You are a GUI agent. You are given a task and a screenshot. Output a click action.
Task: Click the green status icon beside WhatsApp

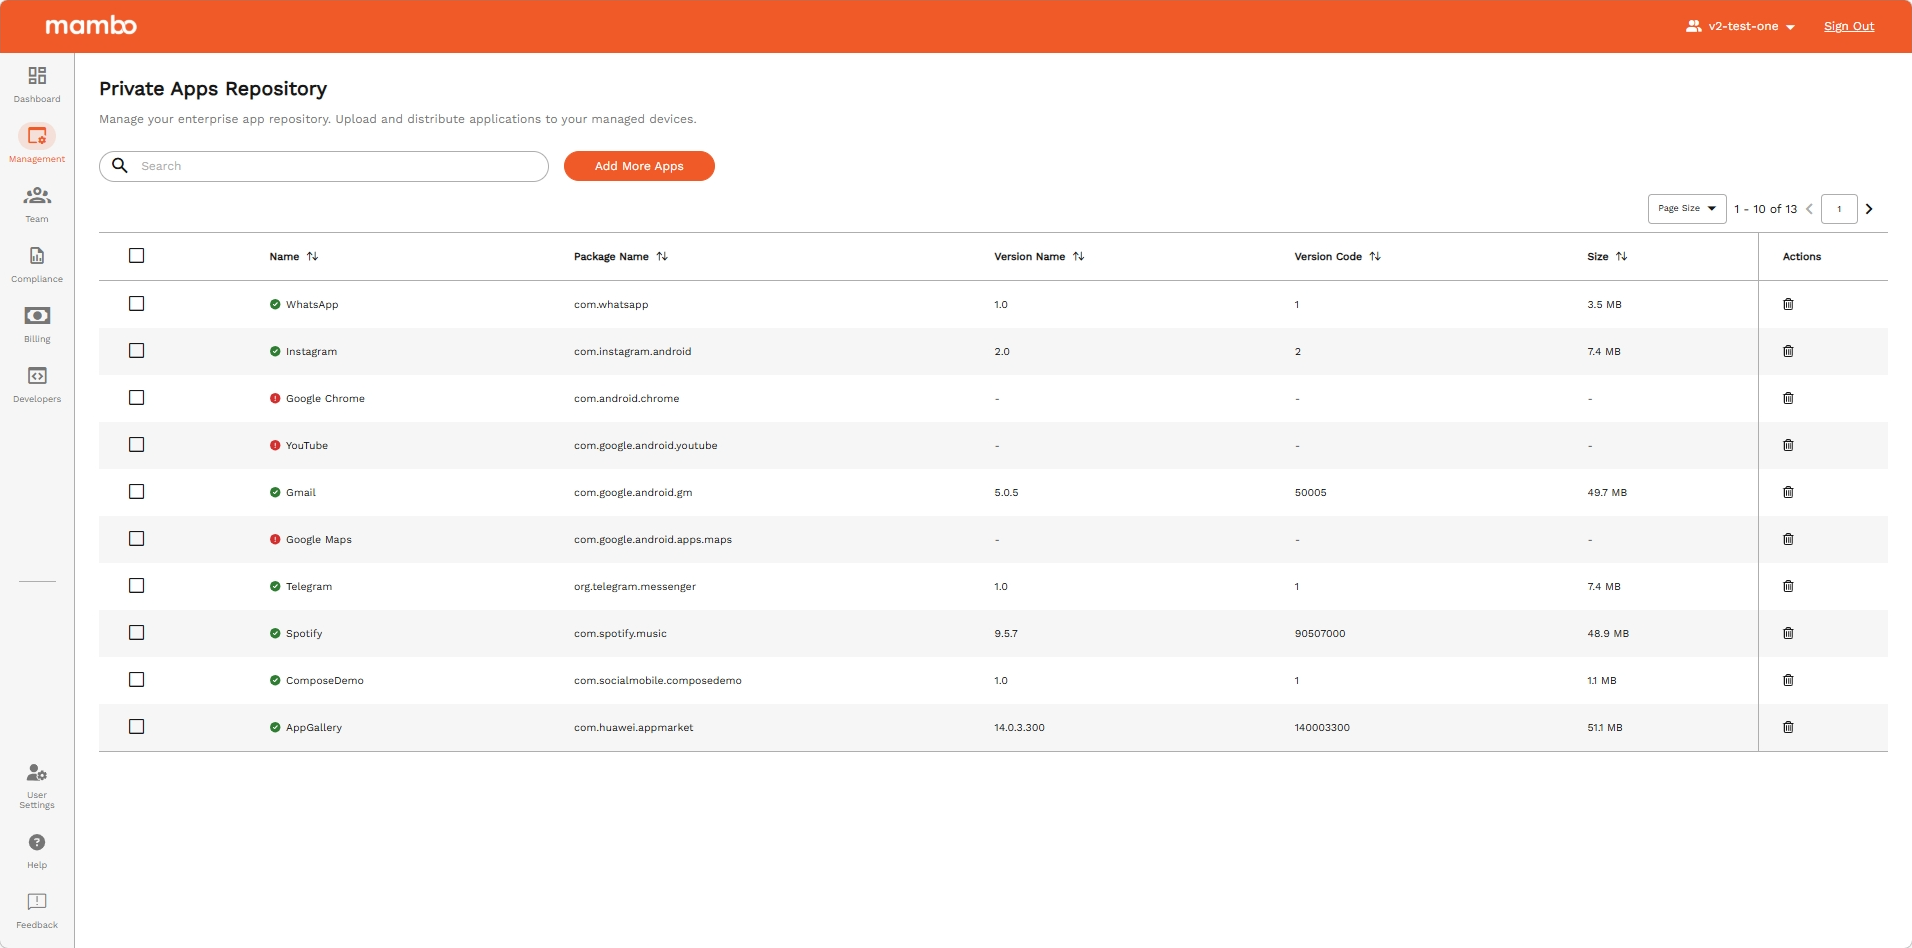[275, 304]
